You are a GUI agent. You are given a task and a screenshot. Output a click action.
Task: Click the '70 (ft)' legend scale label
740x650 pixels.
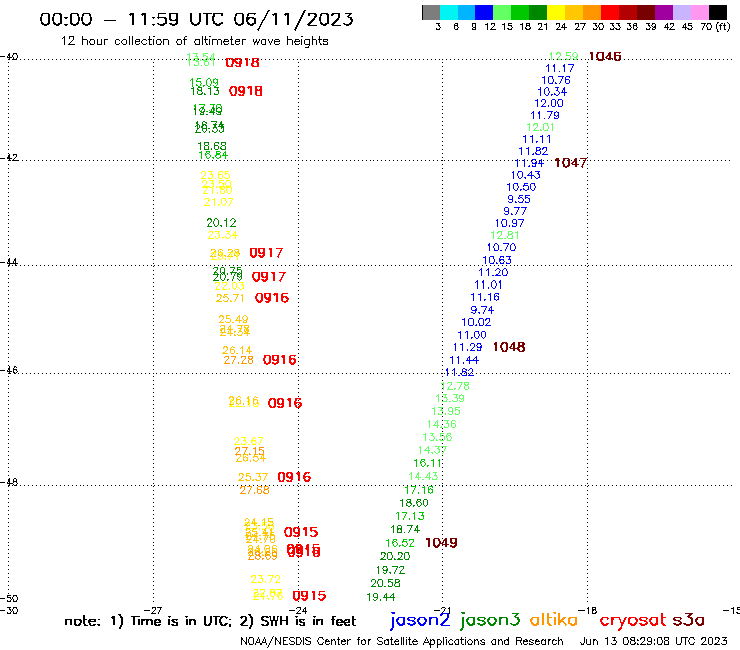click(x=715, y=26)
